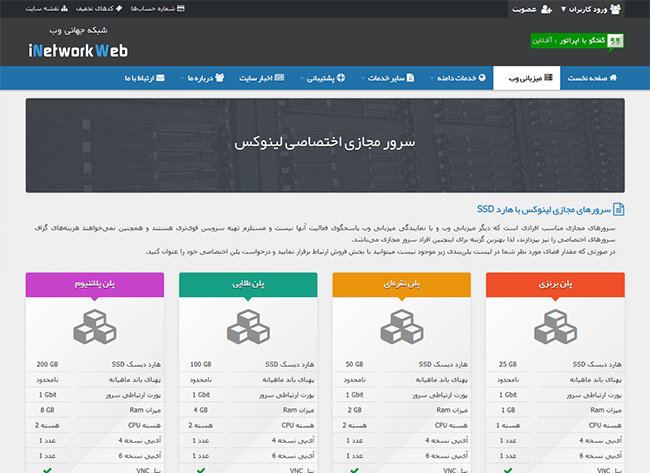The width and height of the screenshot is (650, 473).
Task: Click the cubes icon in the پلن نقره‌ای card
Action: (402, 327)
